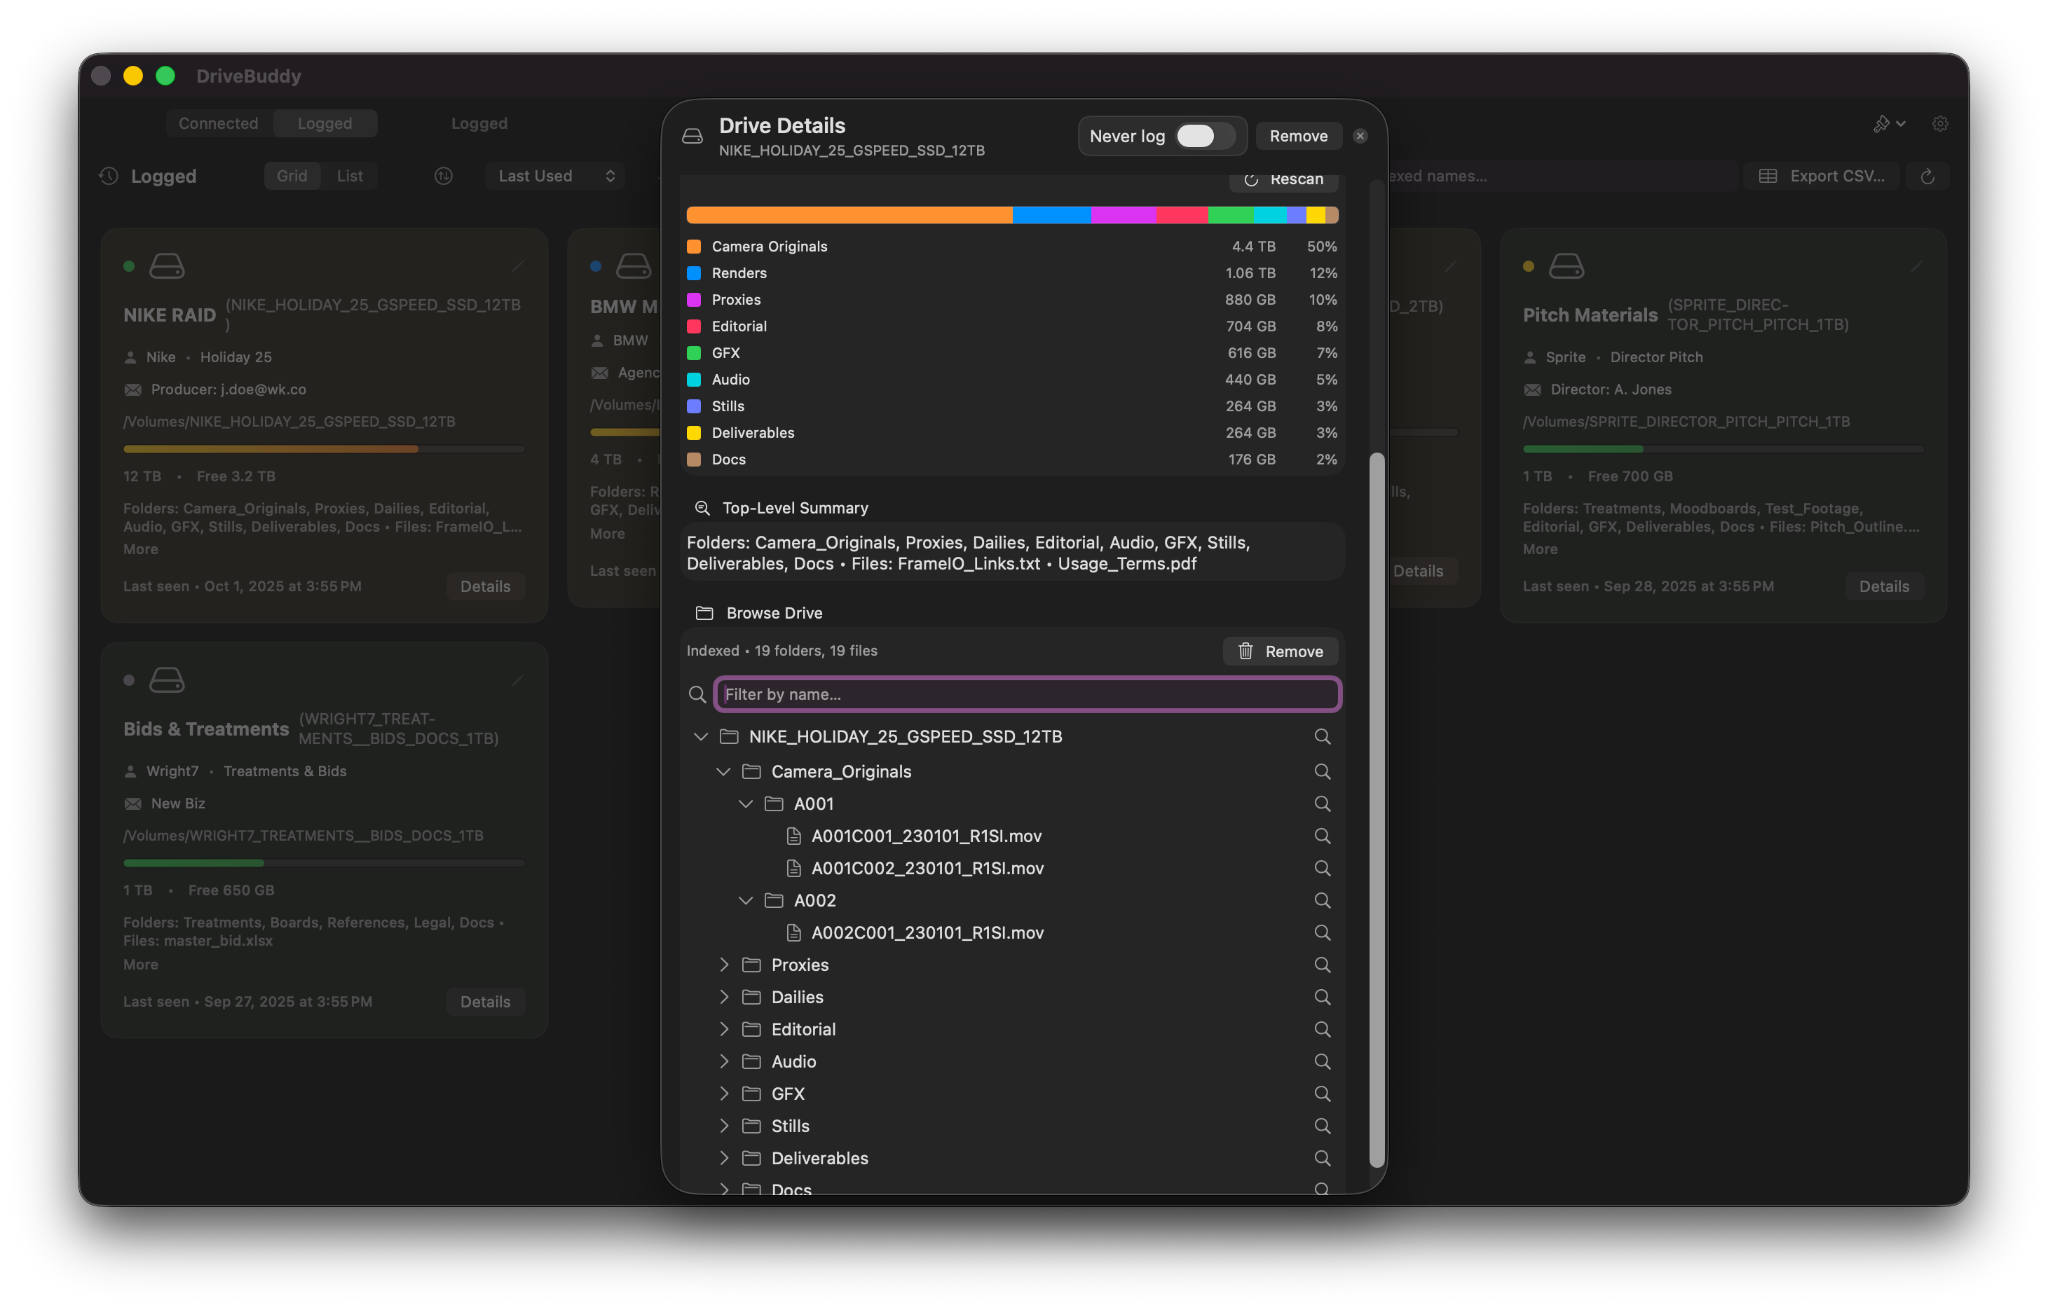Open the Last Used sort dropdown
This screenshot has height=1310, width=2048.
pyautogui.click(x=556, y=176)
